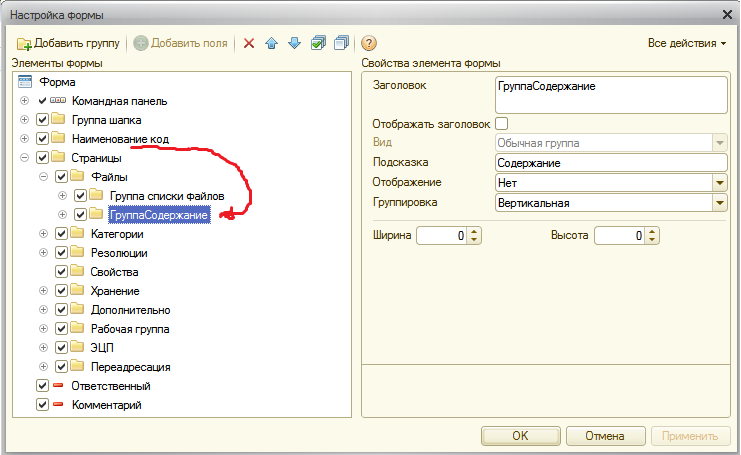The height and width of the screenshot is (455, 741).
Task: Click the Отмена button
Action: (605, 436)
